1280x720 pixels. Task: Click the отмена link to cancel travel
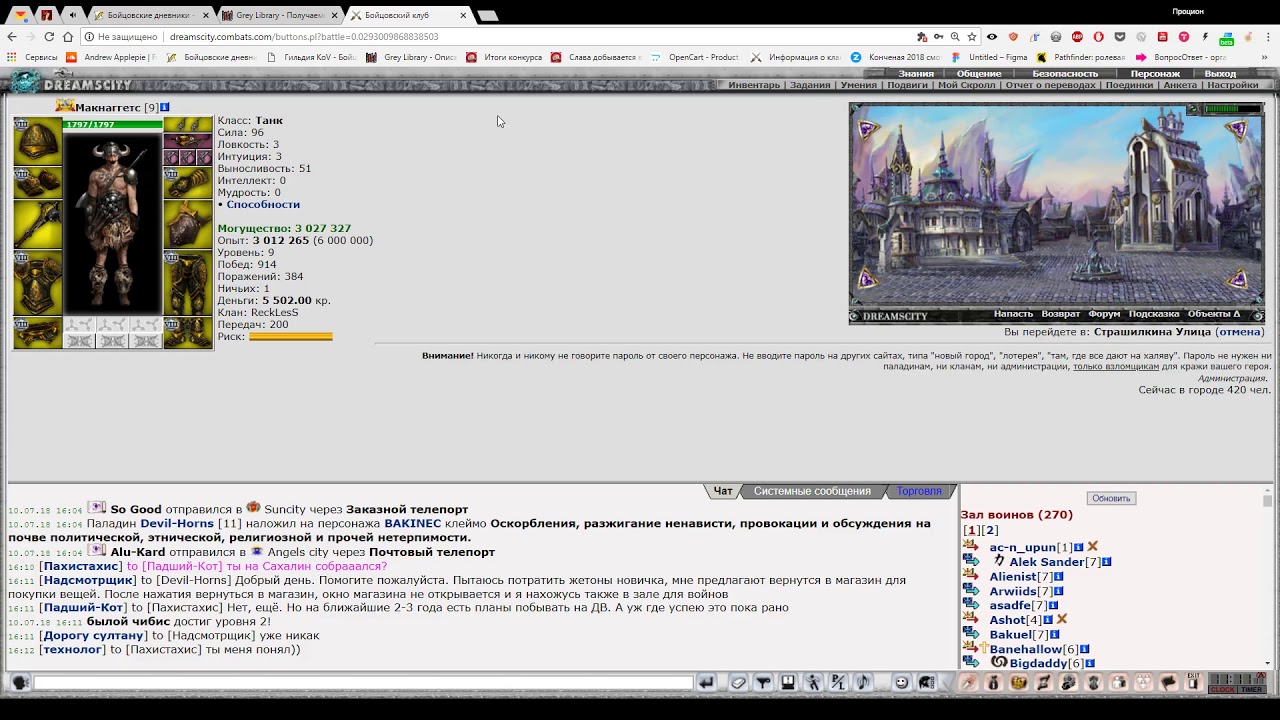(x=1240, y=332)
